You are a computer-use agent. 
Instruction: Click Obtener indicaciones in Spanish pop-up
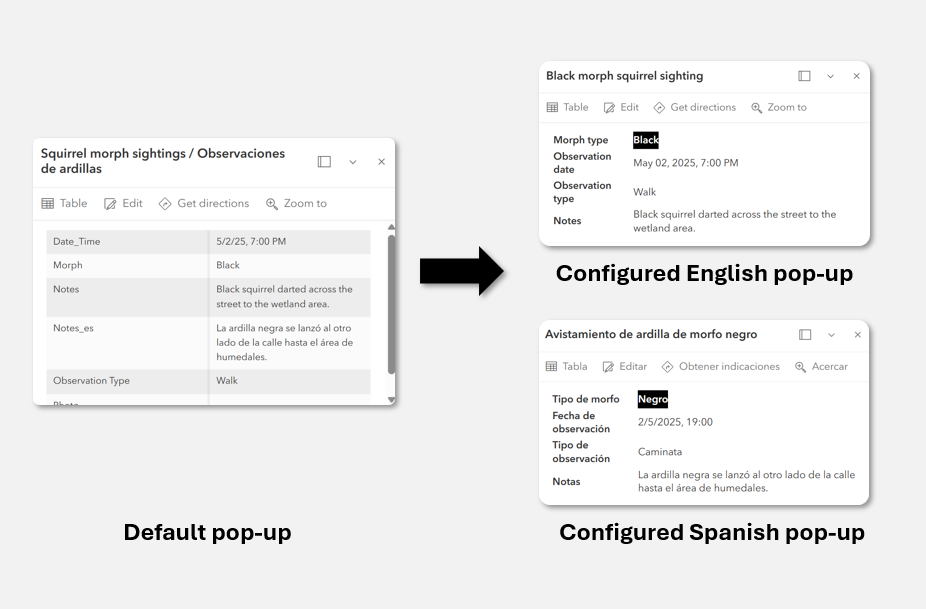click(720, 366)
